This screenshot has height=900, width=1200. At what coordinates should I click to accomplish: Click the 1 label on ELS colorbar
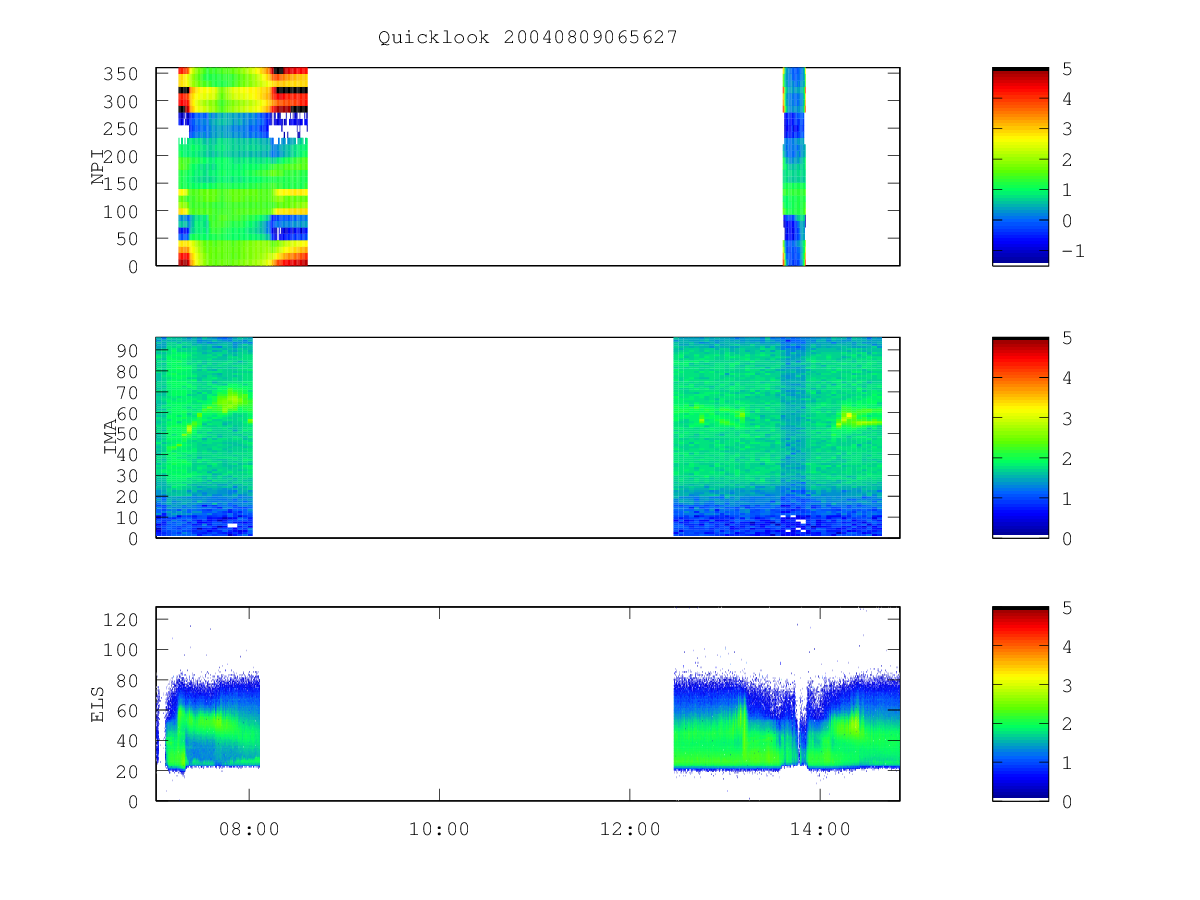click(x=1067, y=763)
